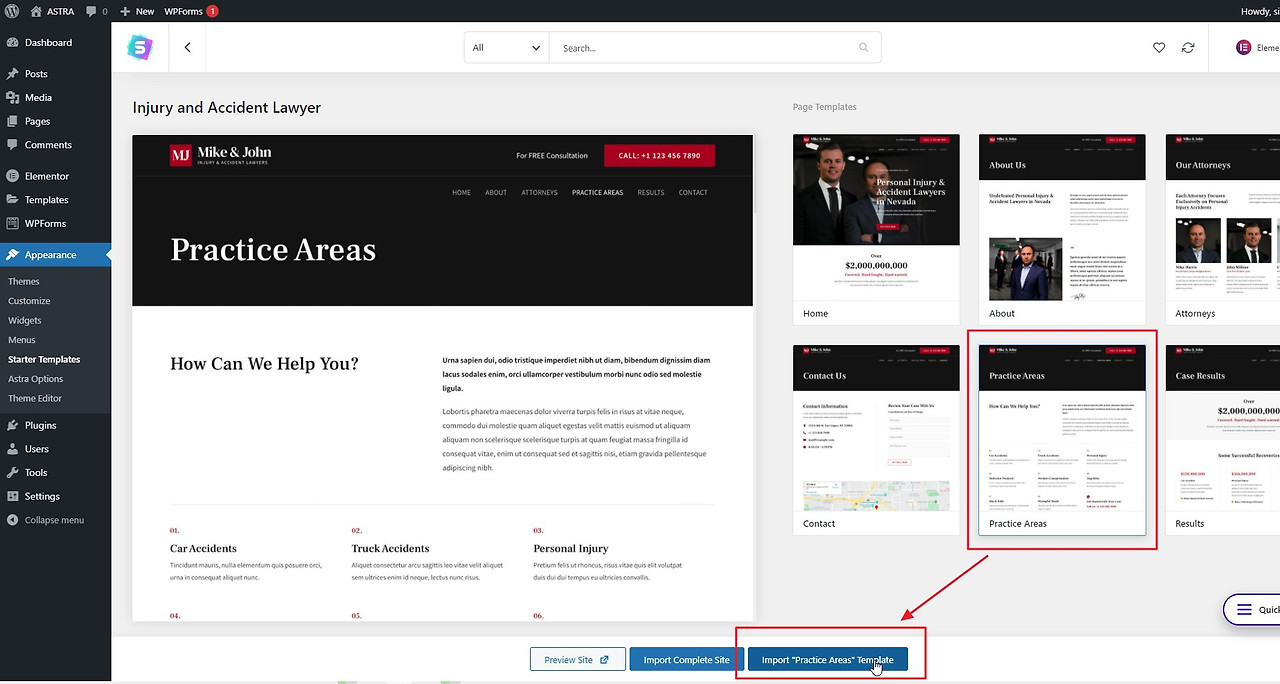Click the Media icon in sidebar
The height and width of the screenshot is (684, 1280).
click(13, 97)
